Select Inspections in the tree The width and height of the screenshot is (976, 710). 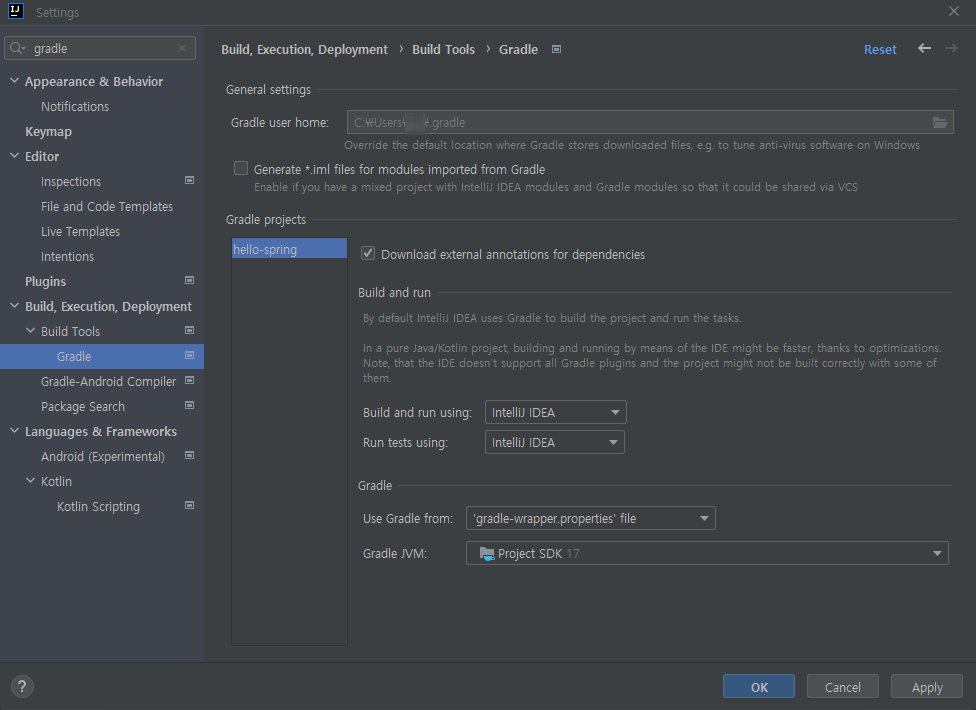71,182
